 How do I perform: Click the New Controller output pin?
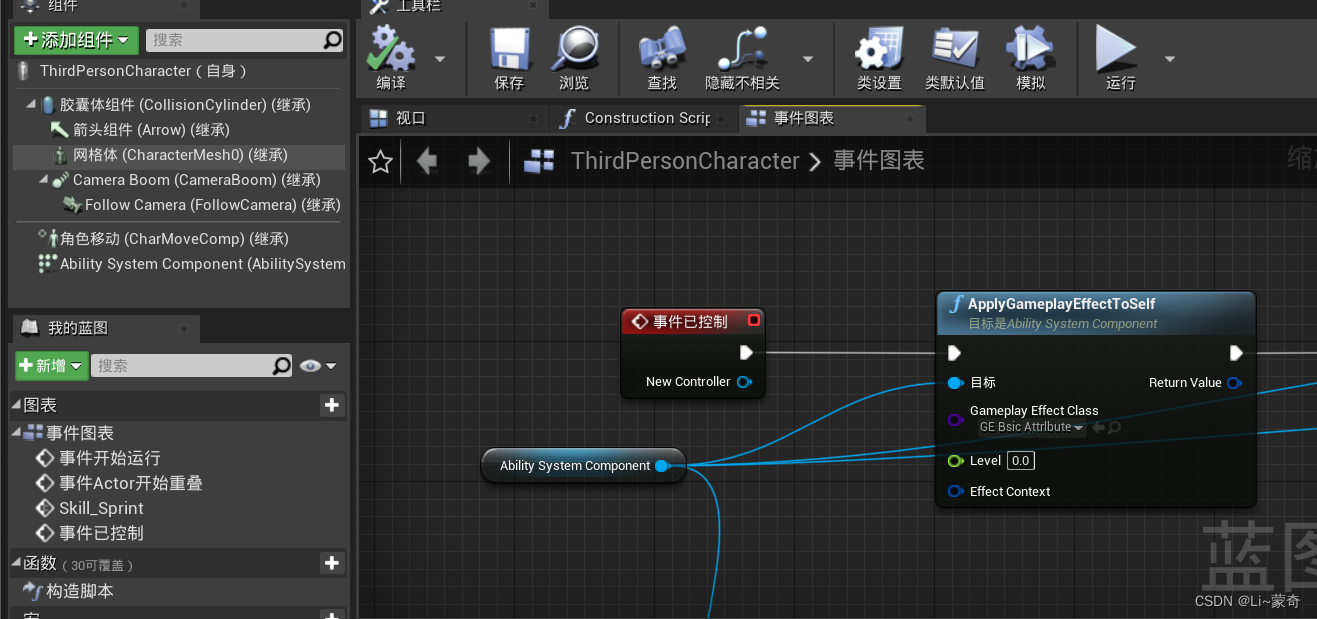coord(744,382)
